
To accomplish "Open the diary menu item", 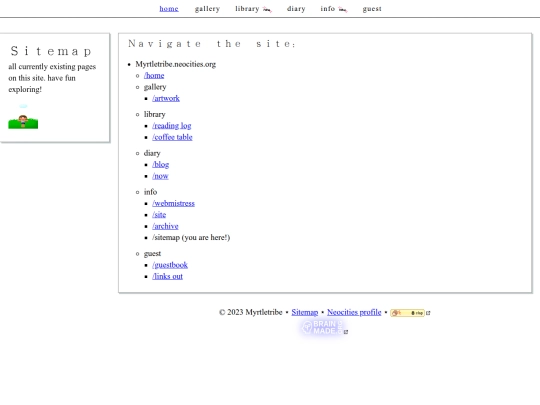I will (296, 9).
